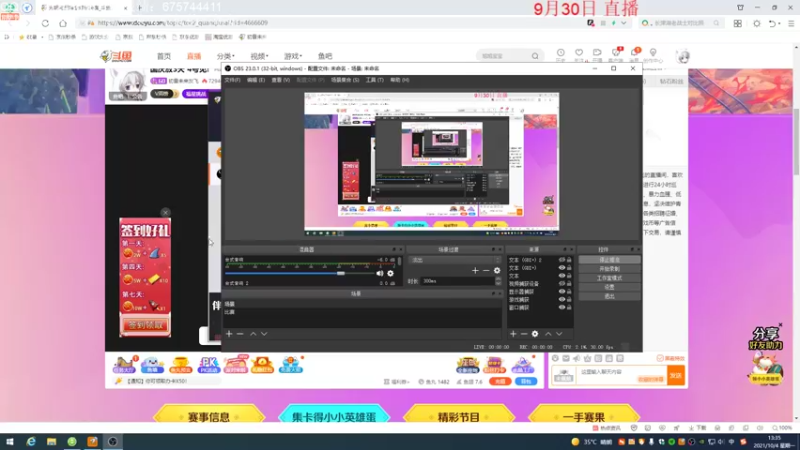This screenshot has width=800, height=450.
Task: Move selected scene down
Action: tap(264, 334)
